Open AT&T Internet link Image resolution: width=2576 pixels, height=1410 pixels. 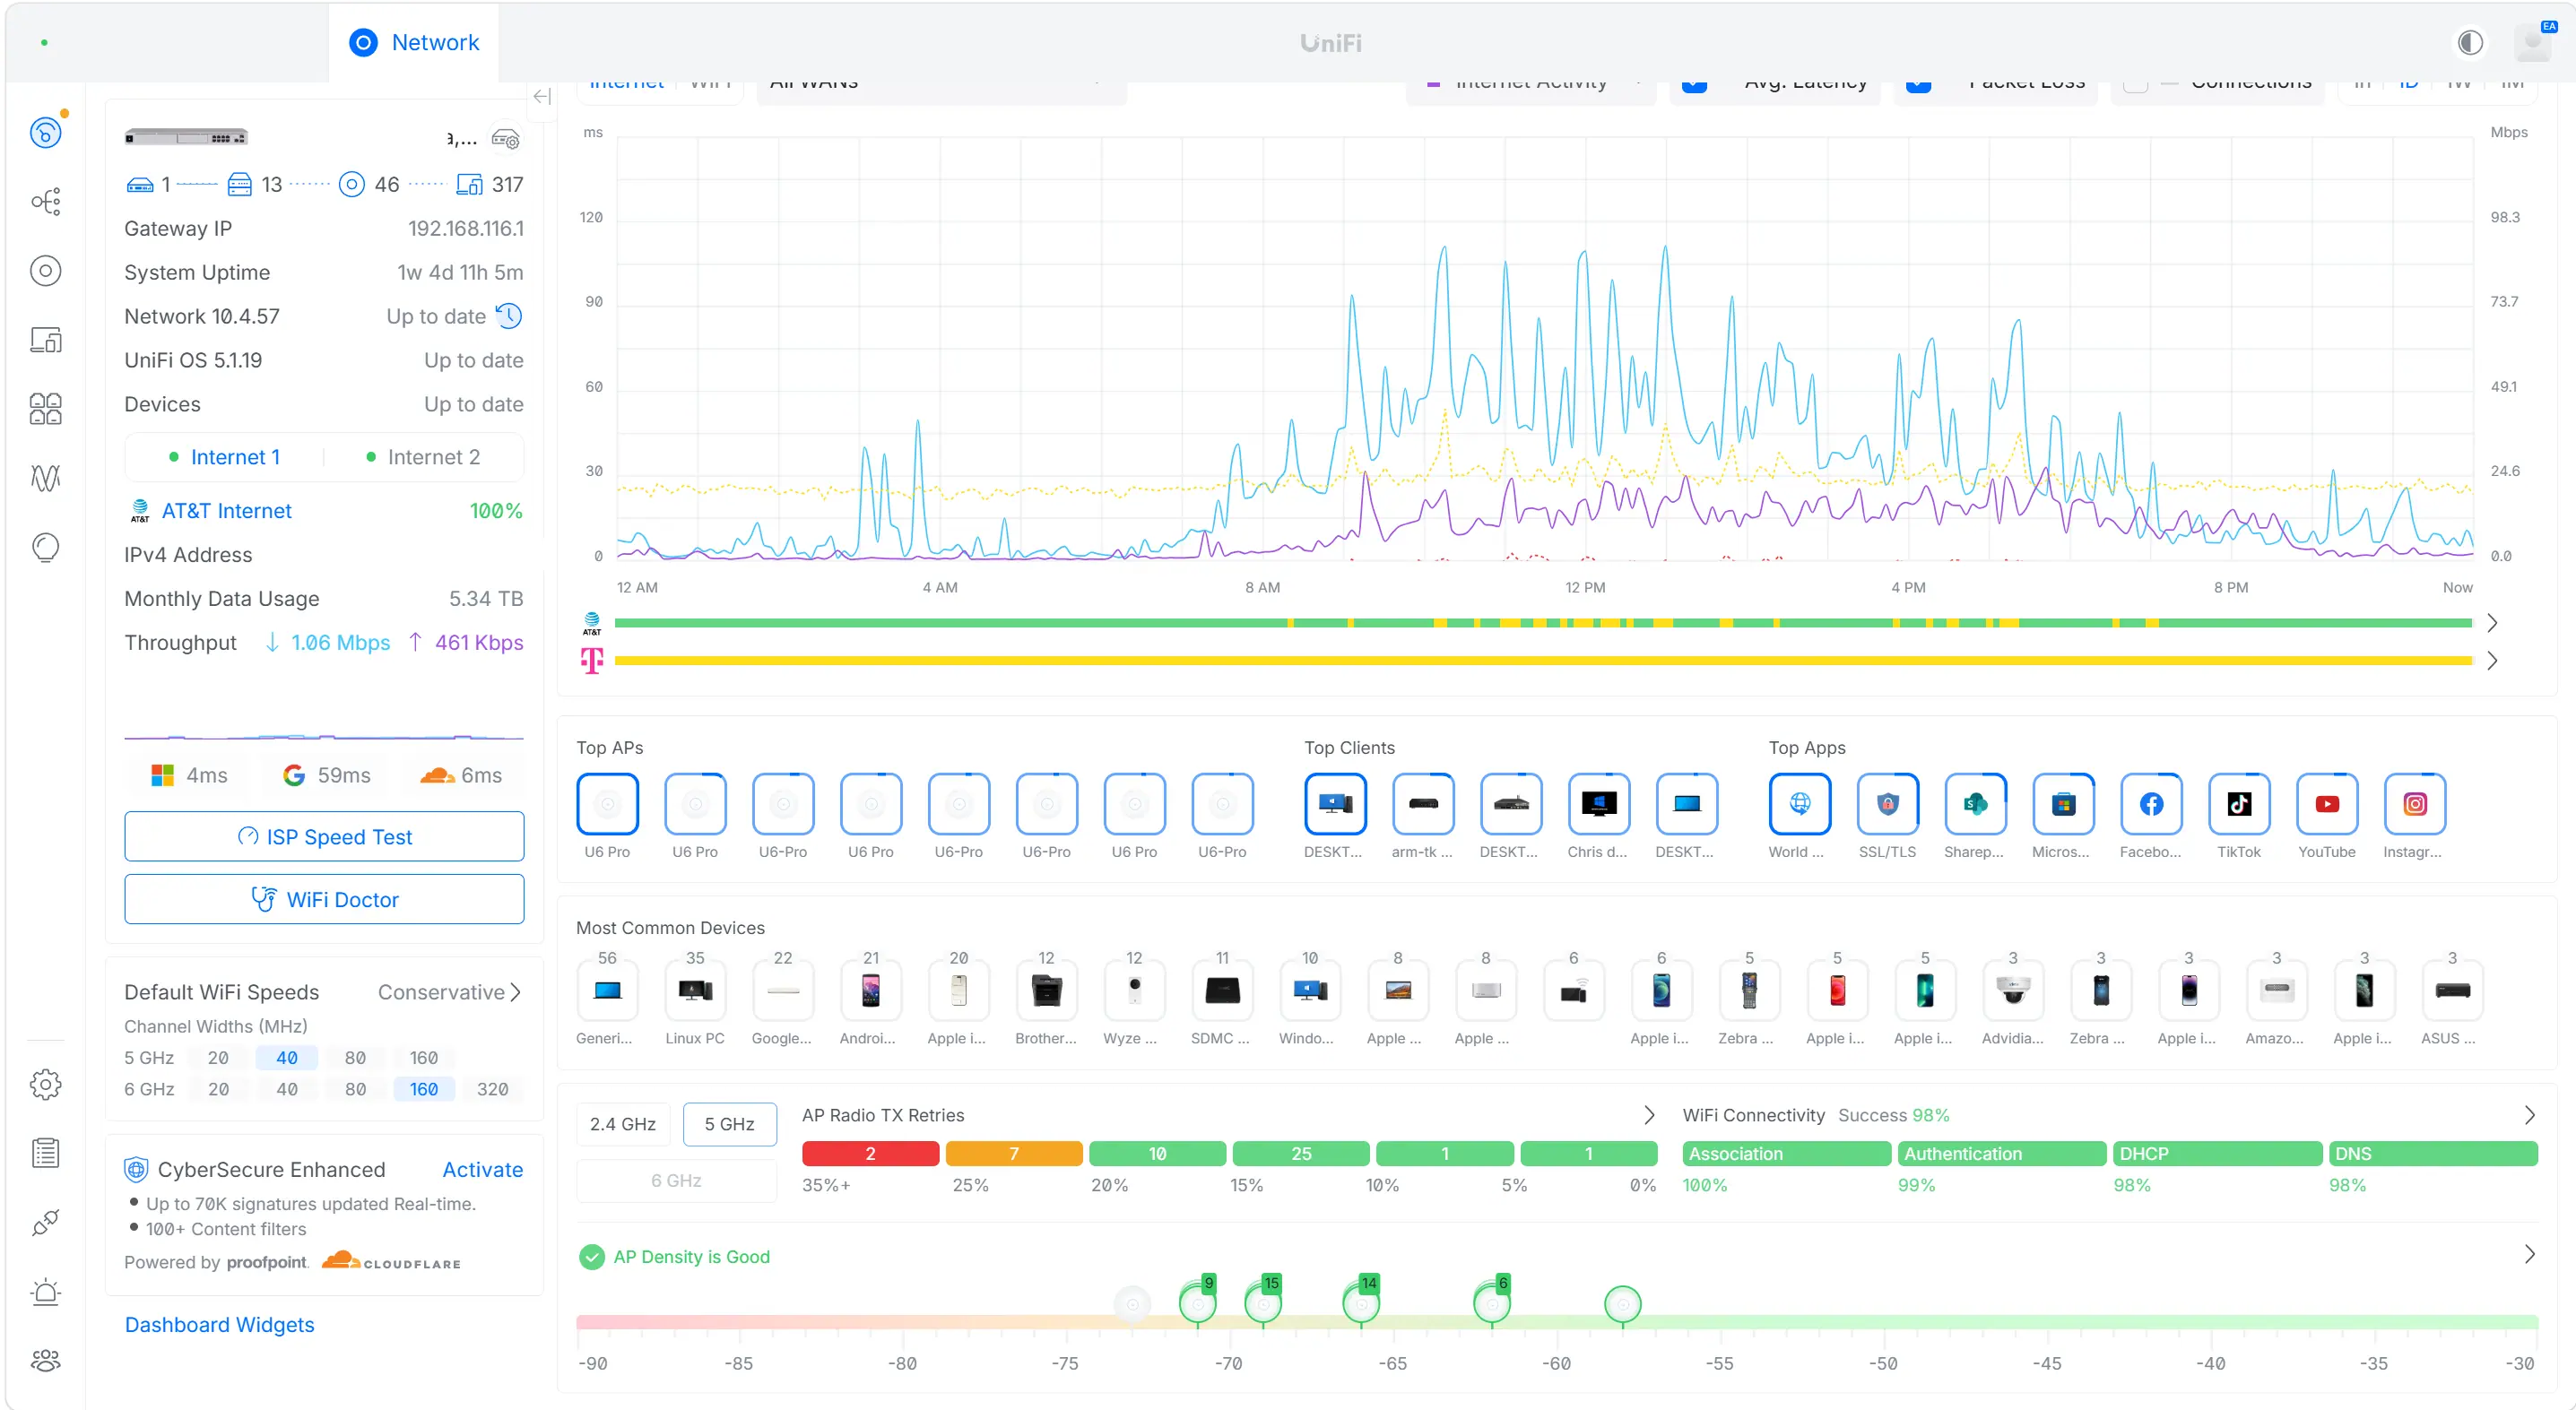click(226, 511)
